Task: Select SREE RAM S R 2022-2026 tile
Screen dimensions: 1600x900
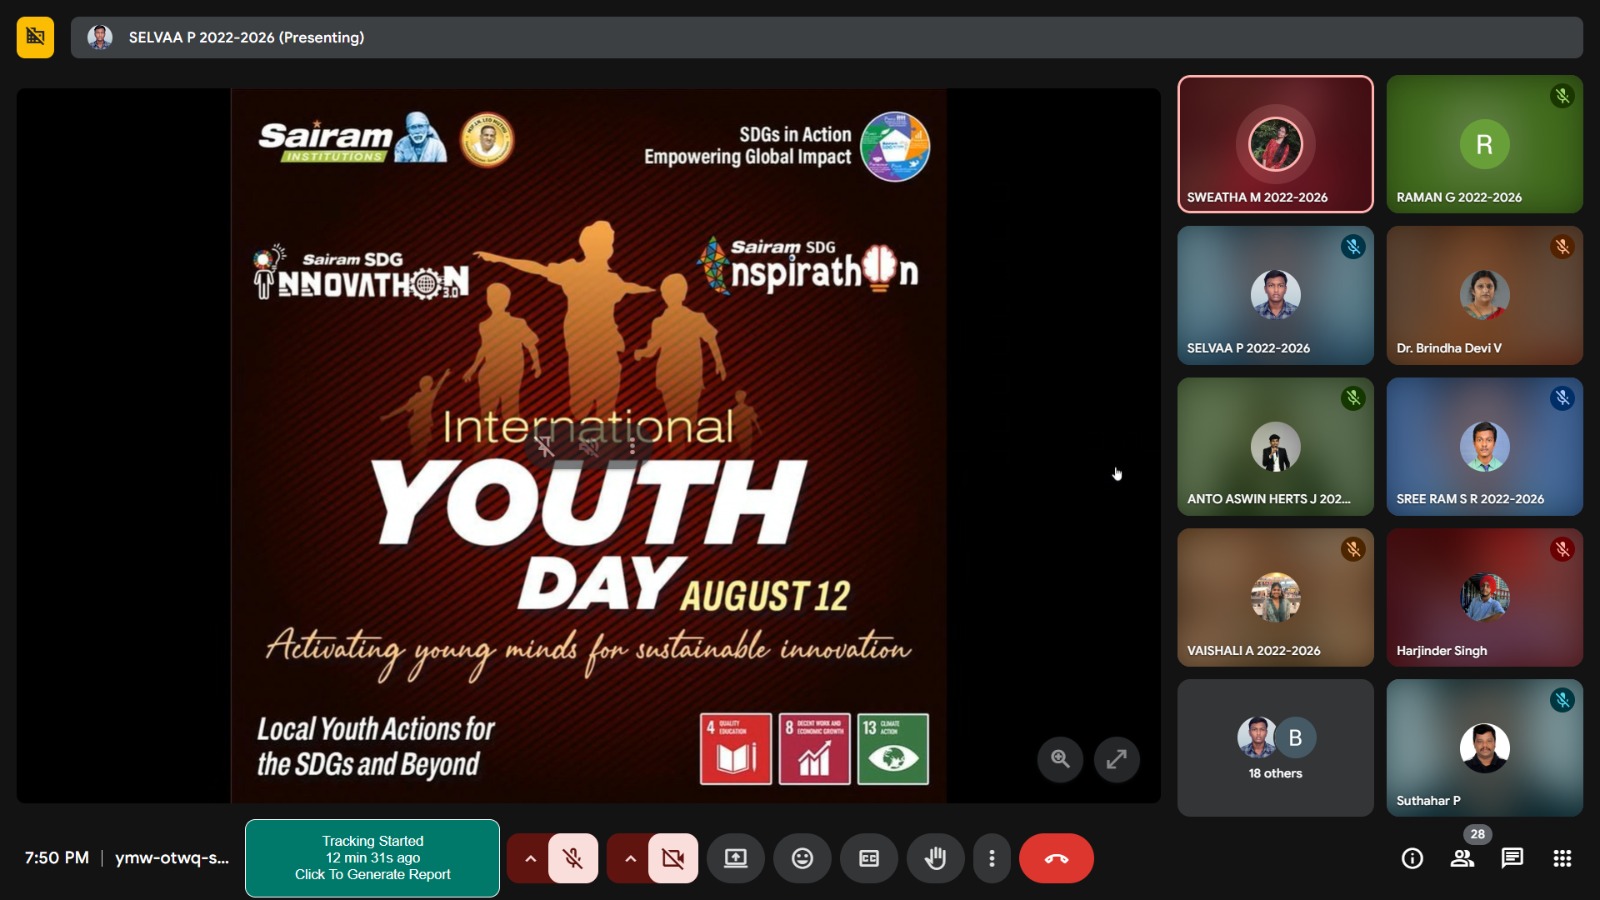Action: (1484, 446)
